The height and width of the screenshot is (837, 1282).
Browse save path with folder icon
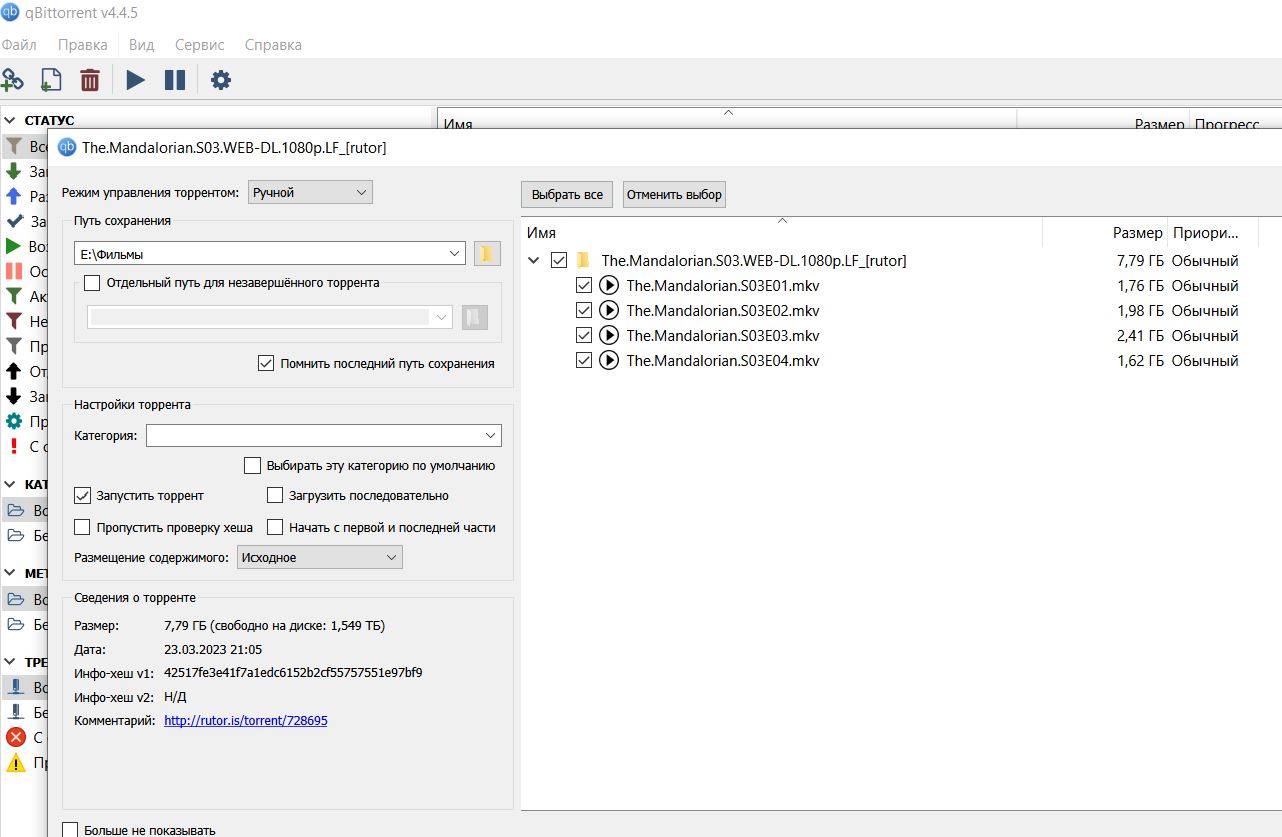486,254
